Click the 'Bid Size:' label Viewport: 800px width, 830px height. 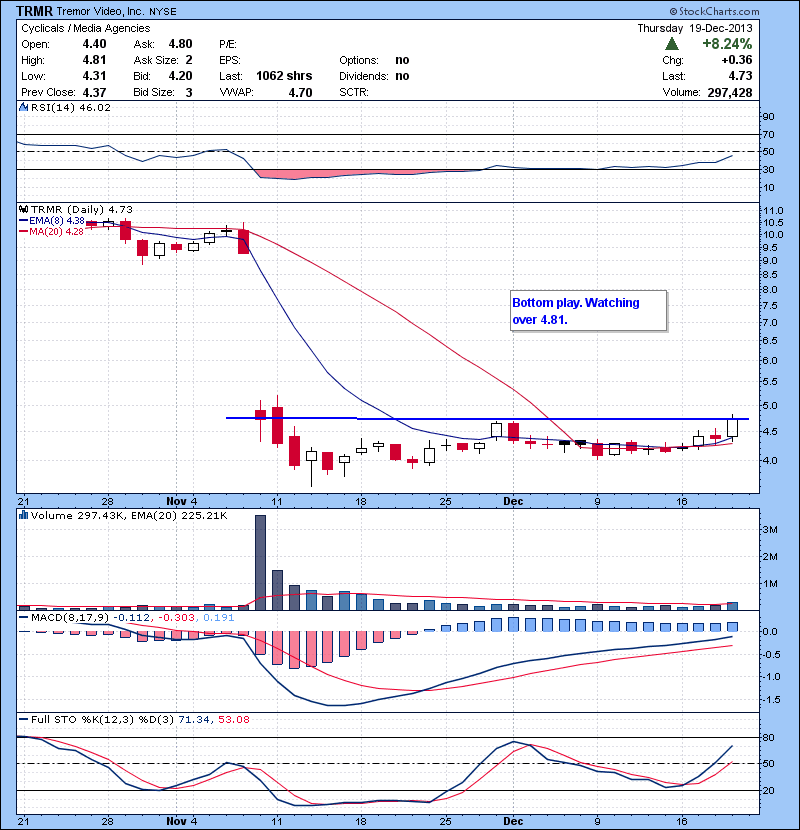click(x=154, y=92)
